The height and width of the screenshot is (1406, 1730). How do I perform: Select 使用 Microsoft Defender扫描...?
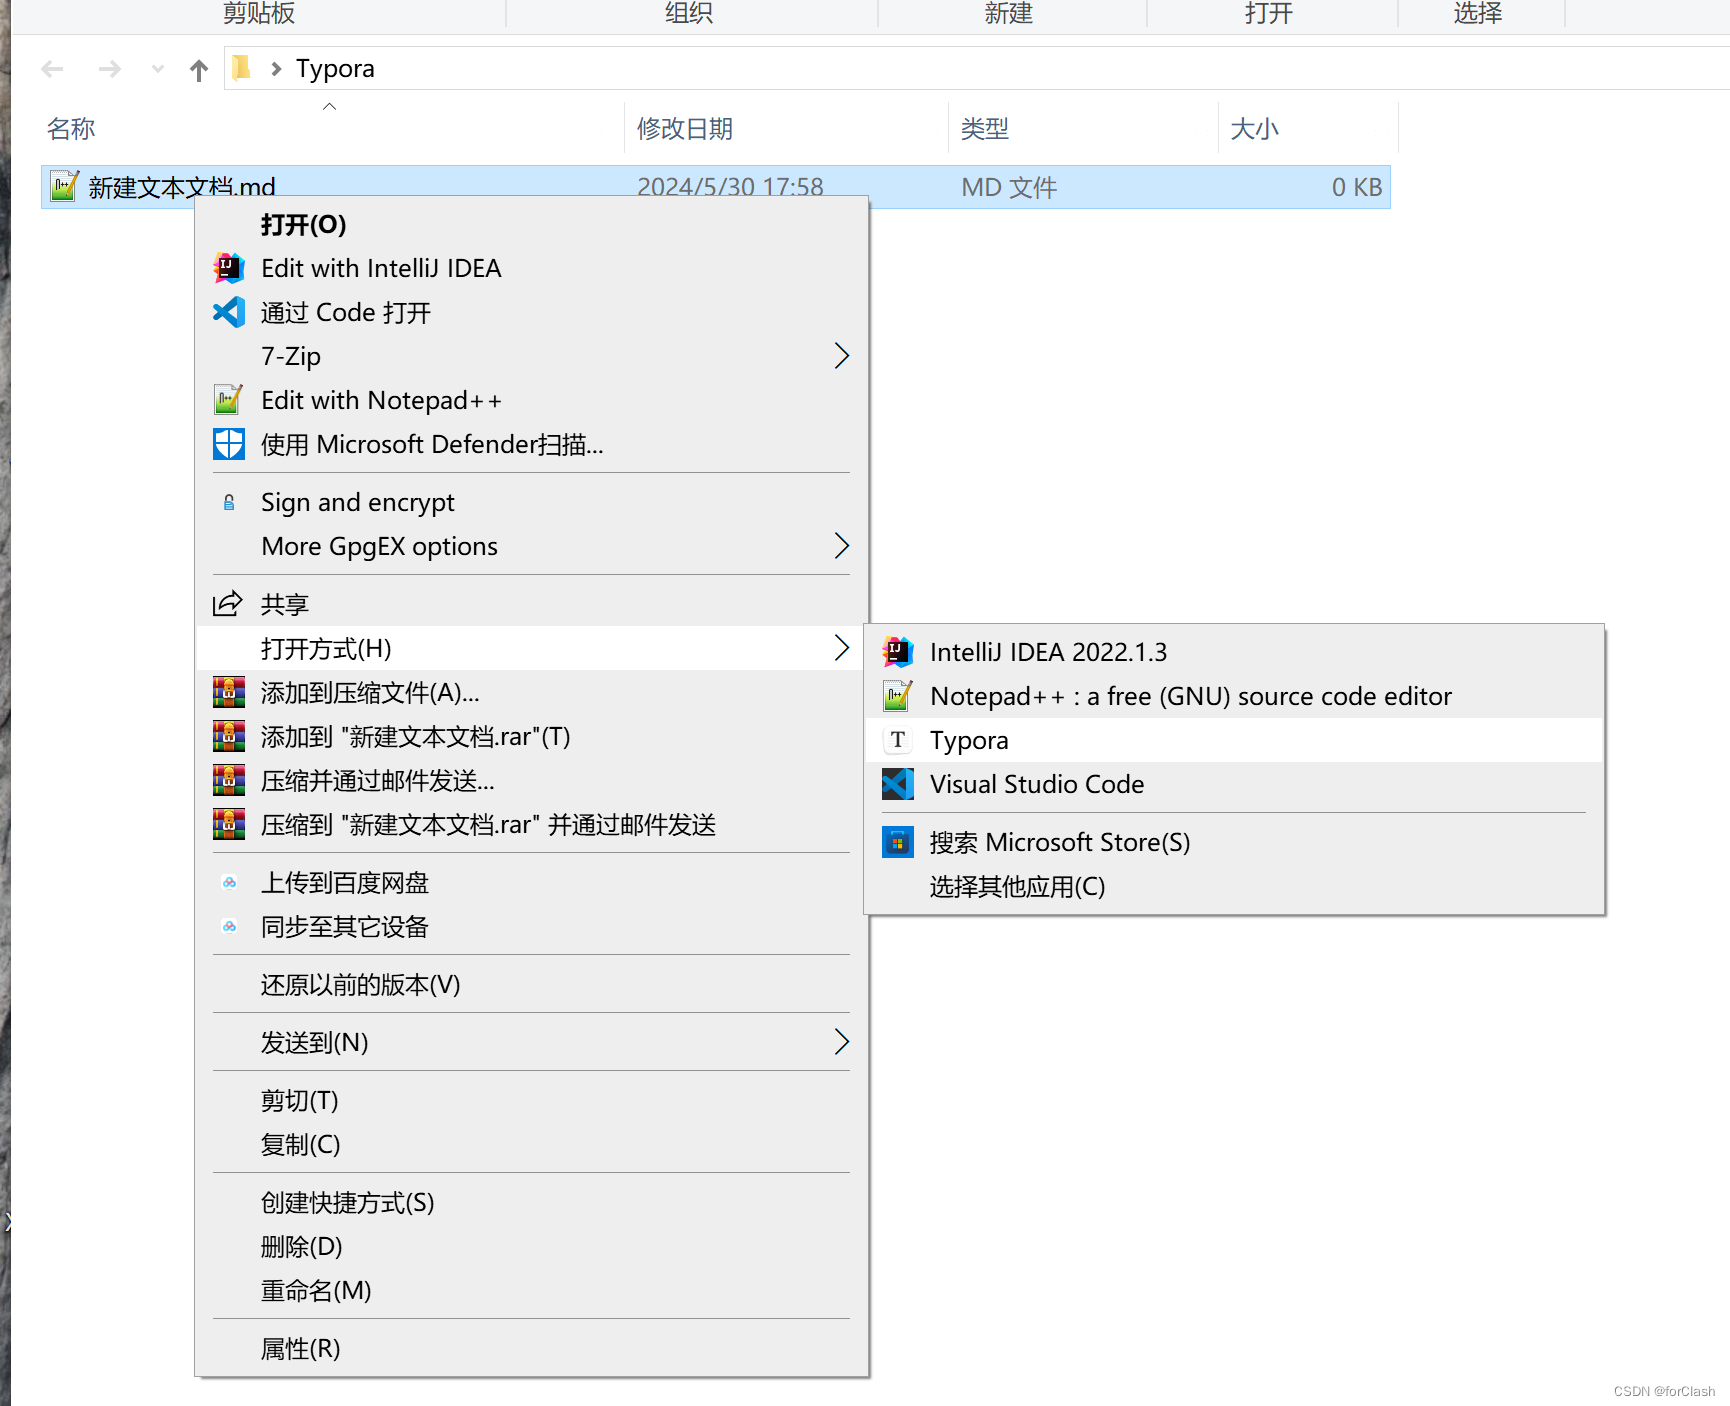click(x=532, y=444)
